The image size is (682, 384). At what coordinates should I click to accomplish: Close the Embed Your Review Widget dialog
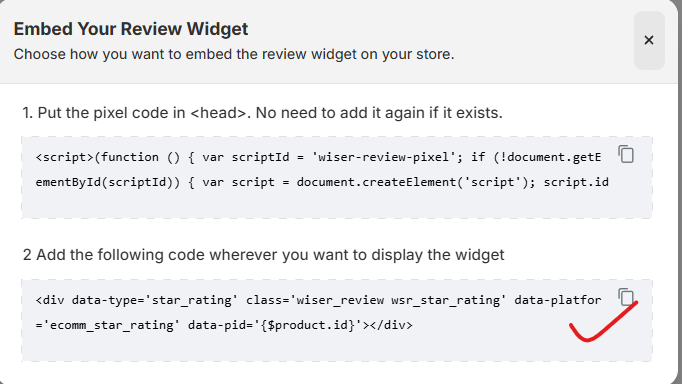click(x=649, y=40)
